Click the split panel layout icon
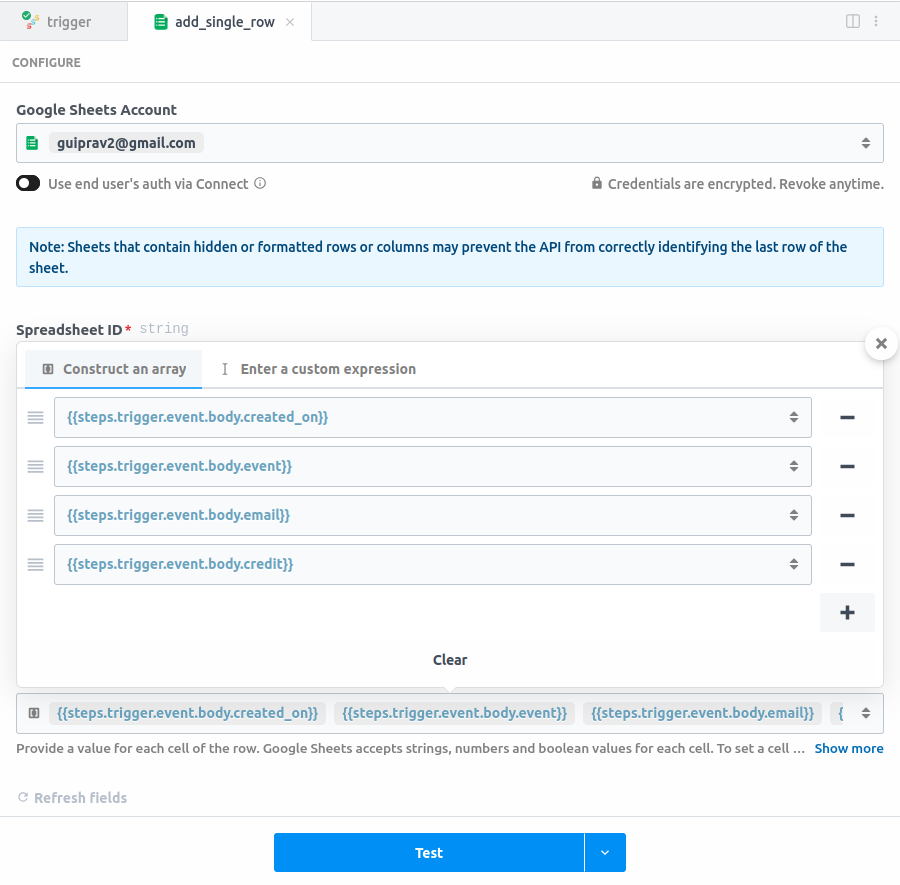 coord(853,21)
